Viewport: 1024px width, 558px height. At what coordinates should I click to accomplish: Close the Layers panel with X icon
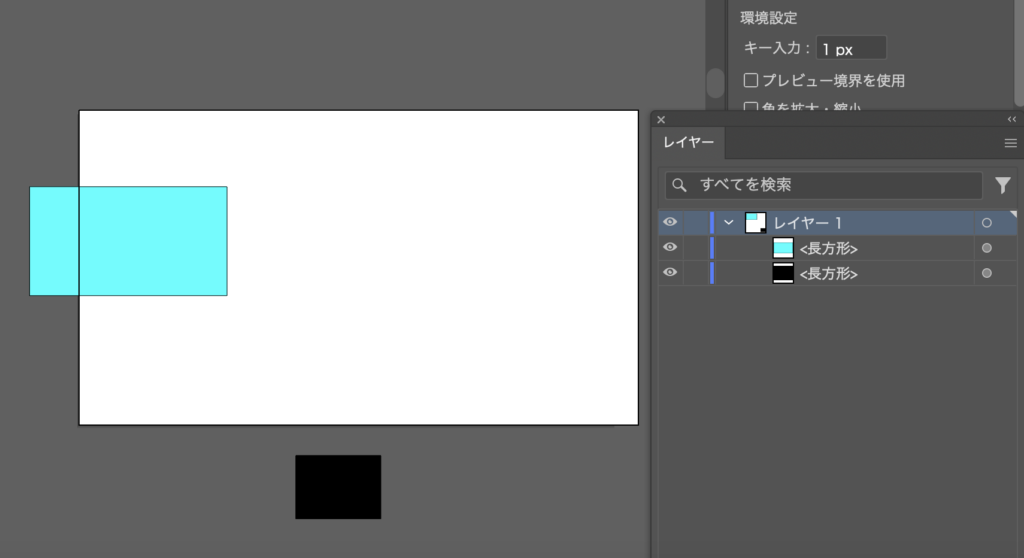tap(661, 120)
